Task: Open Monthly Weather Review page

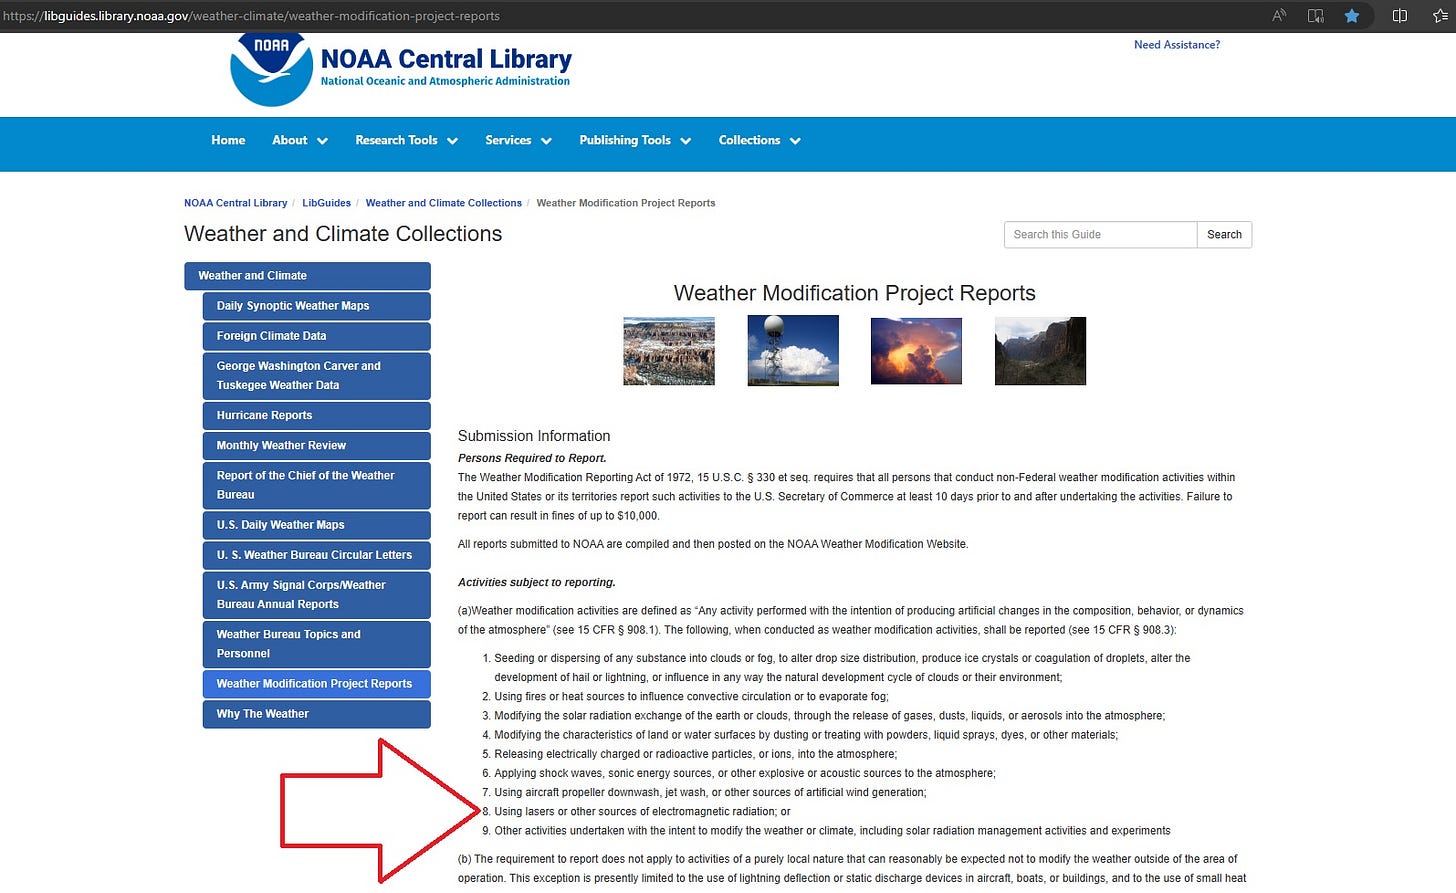Action: 316,446
